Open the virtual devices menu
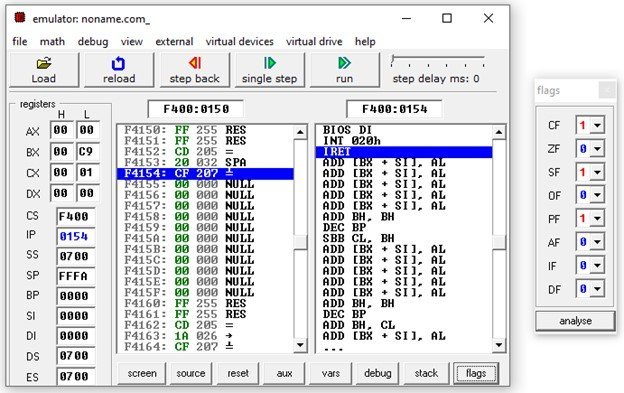 (240, 42)
